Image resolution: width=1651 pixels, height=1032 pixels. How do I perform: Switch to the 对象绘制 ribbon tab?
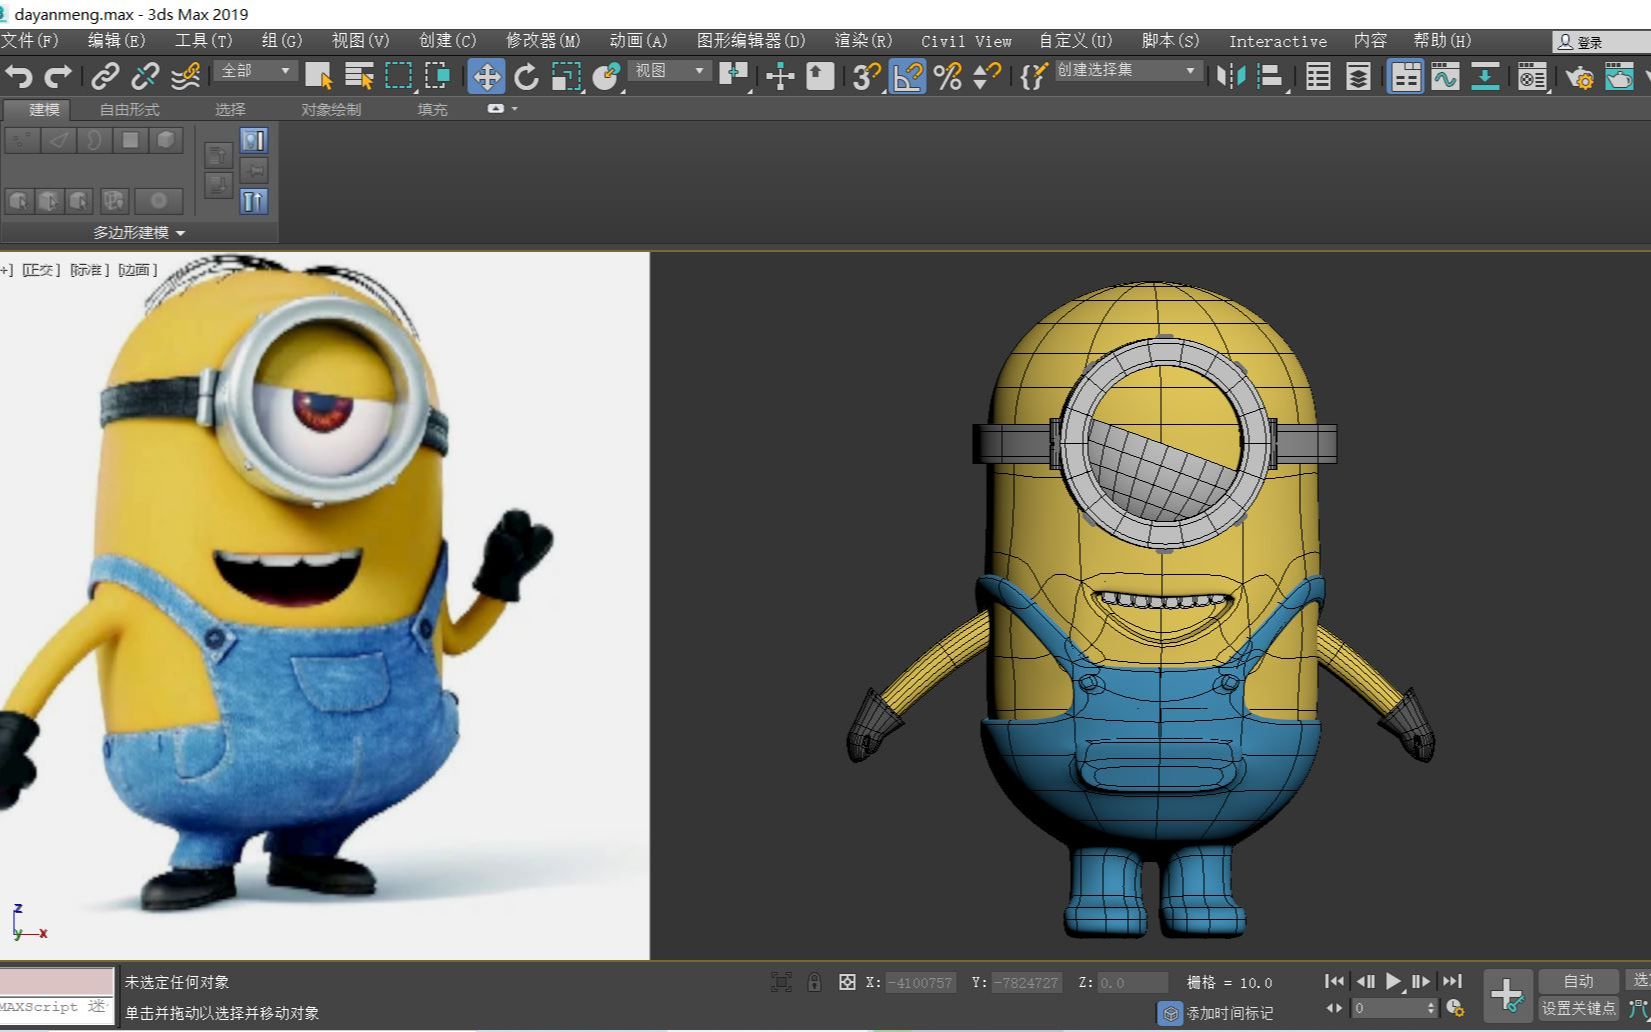331,110
